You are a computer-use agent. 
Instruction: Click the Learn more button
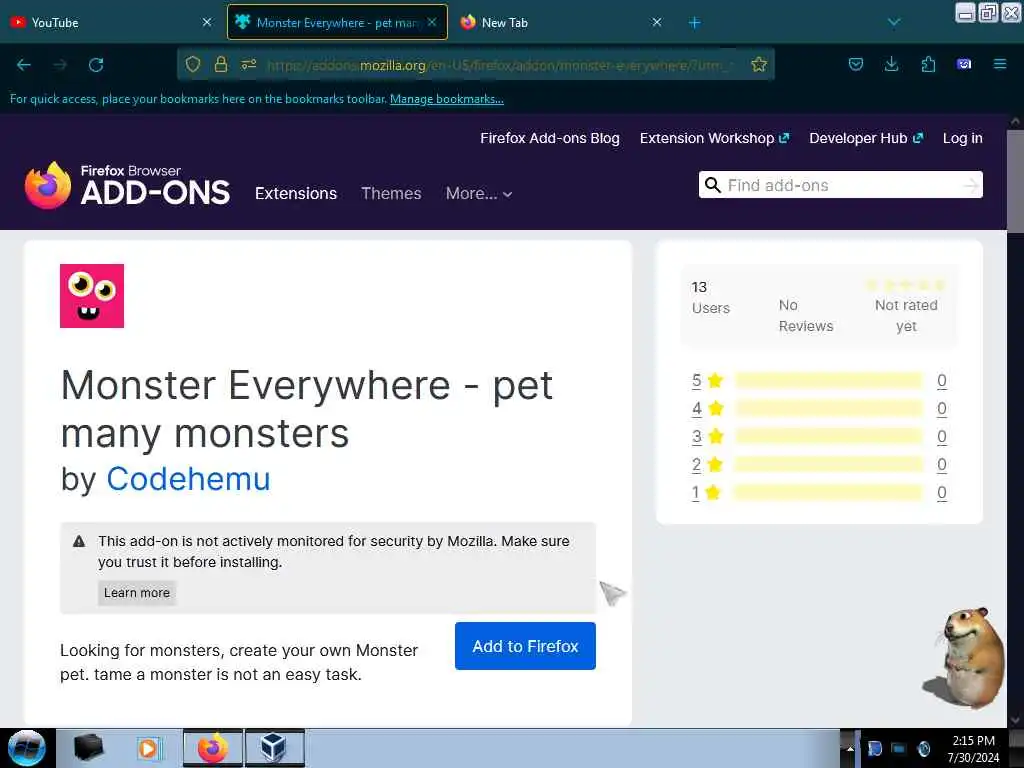point(137,592)
